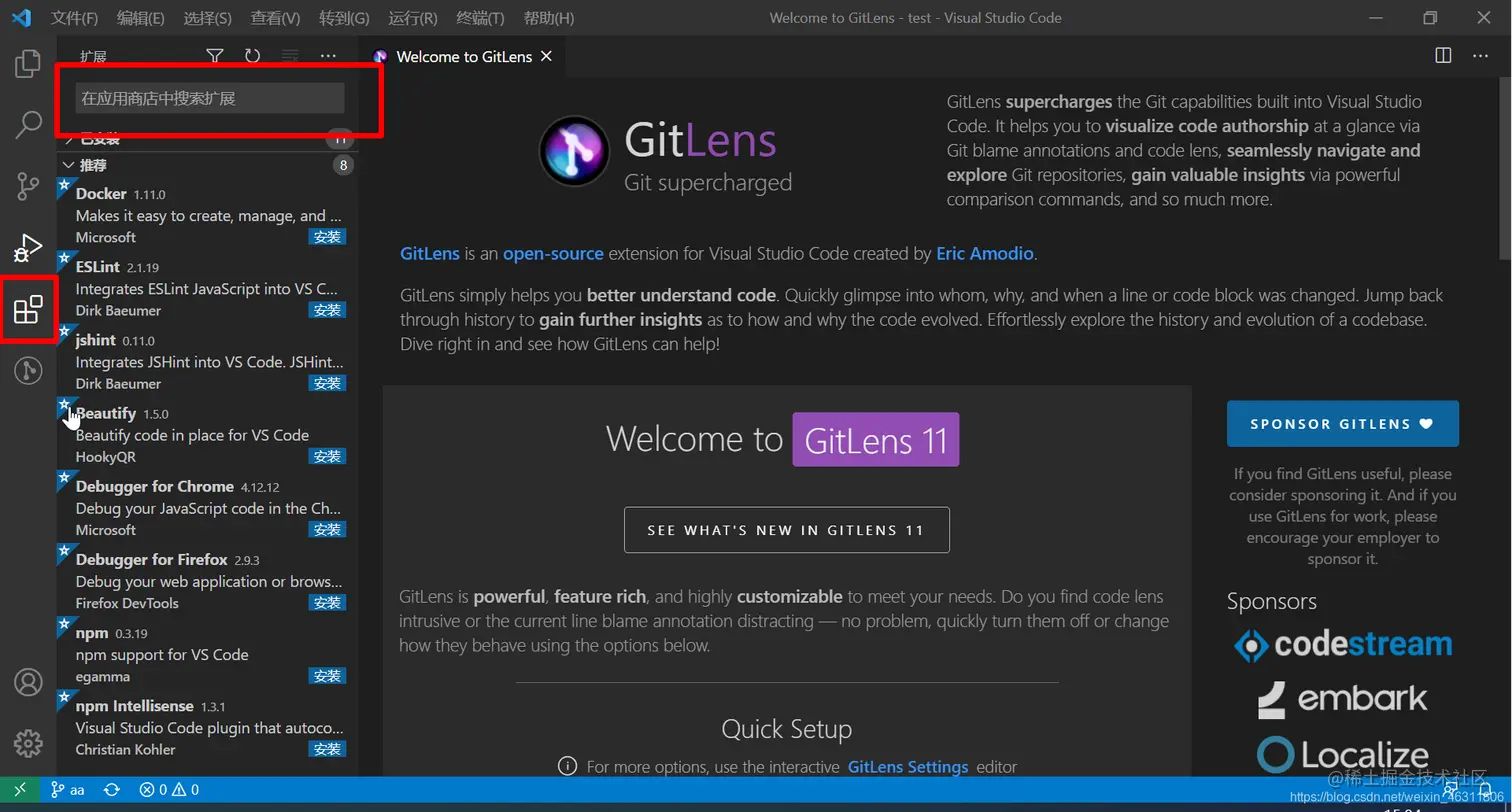Open 查看(V) menu

tap(275, 18)
